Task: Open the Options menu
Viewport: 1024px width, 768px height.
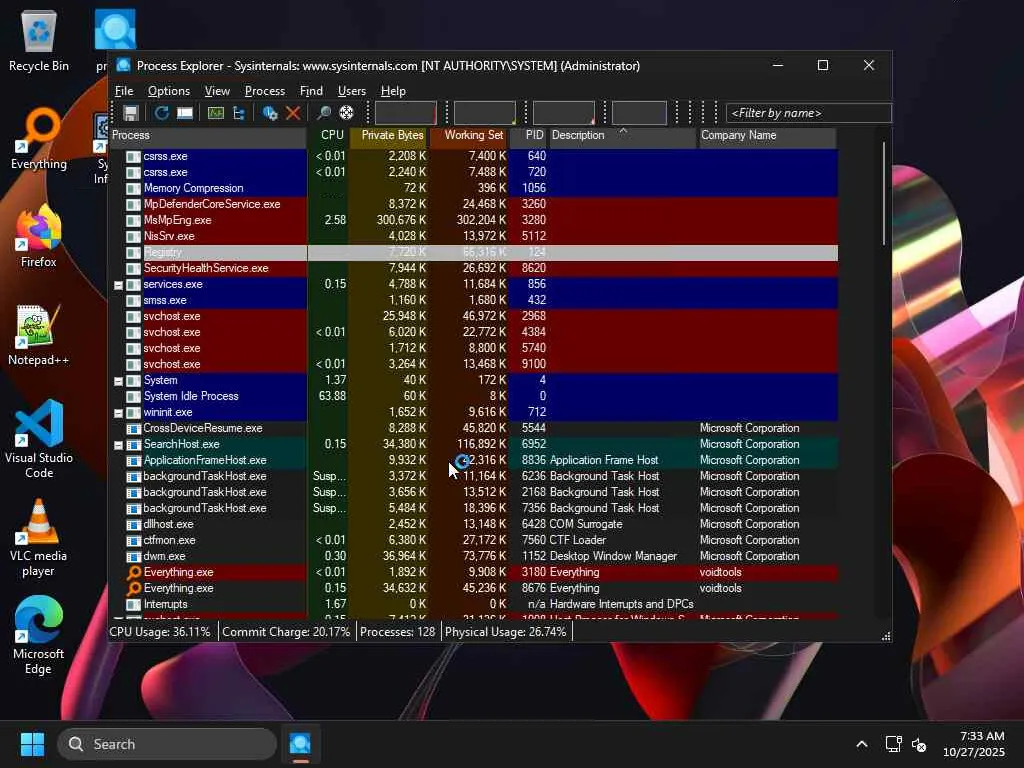Action: (168, 91)
